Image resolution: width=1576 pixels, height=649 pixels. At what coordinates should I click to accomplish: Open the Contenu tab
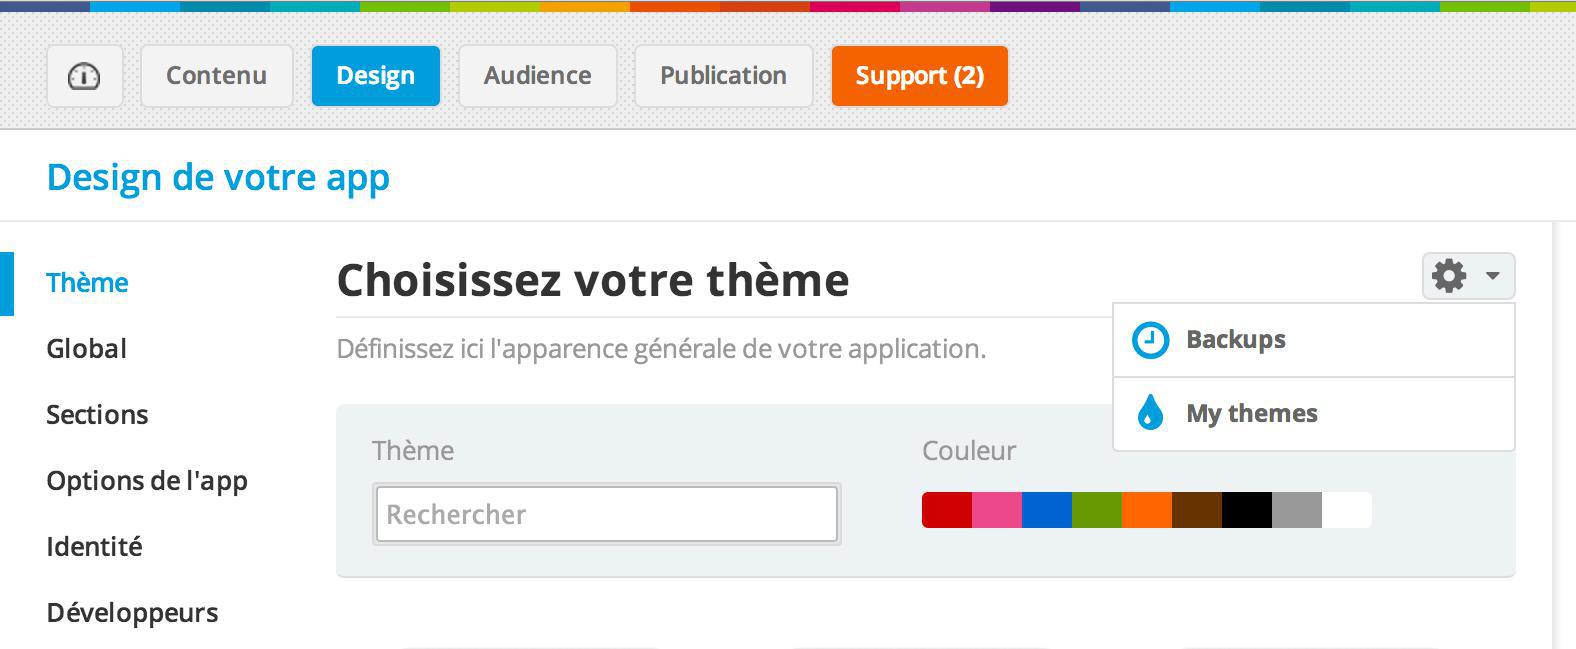[x=216, y=76]
